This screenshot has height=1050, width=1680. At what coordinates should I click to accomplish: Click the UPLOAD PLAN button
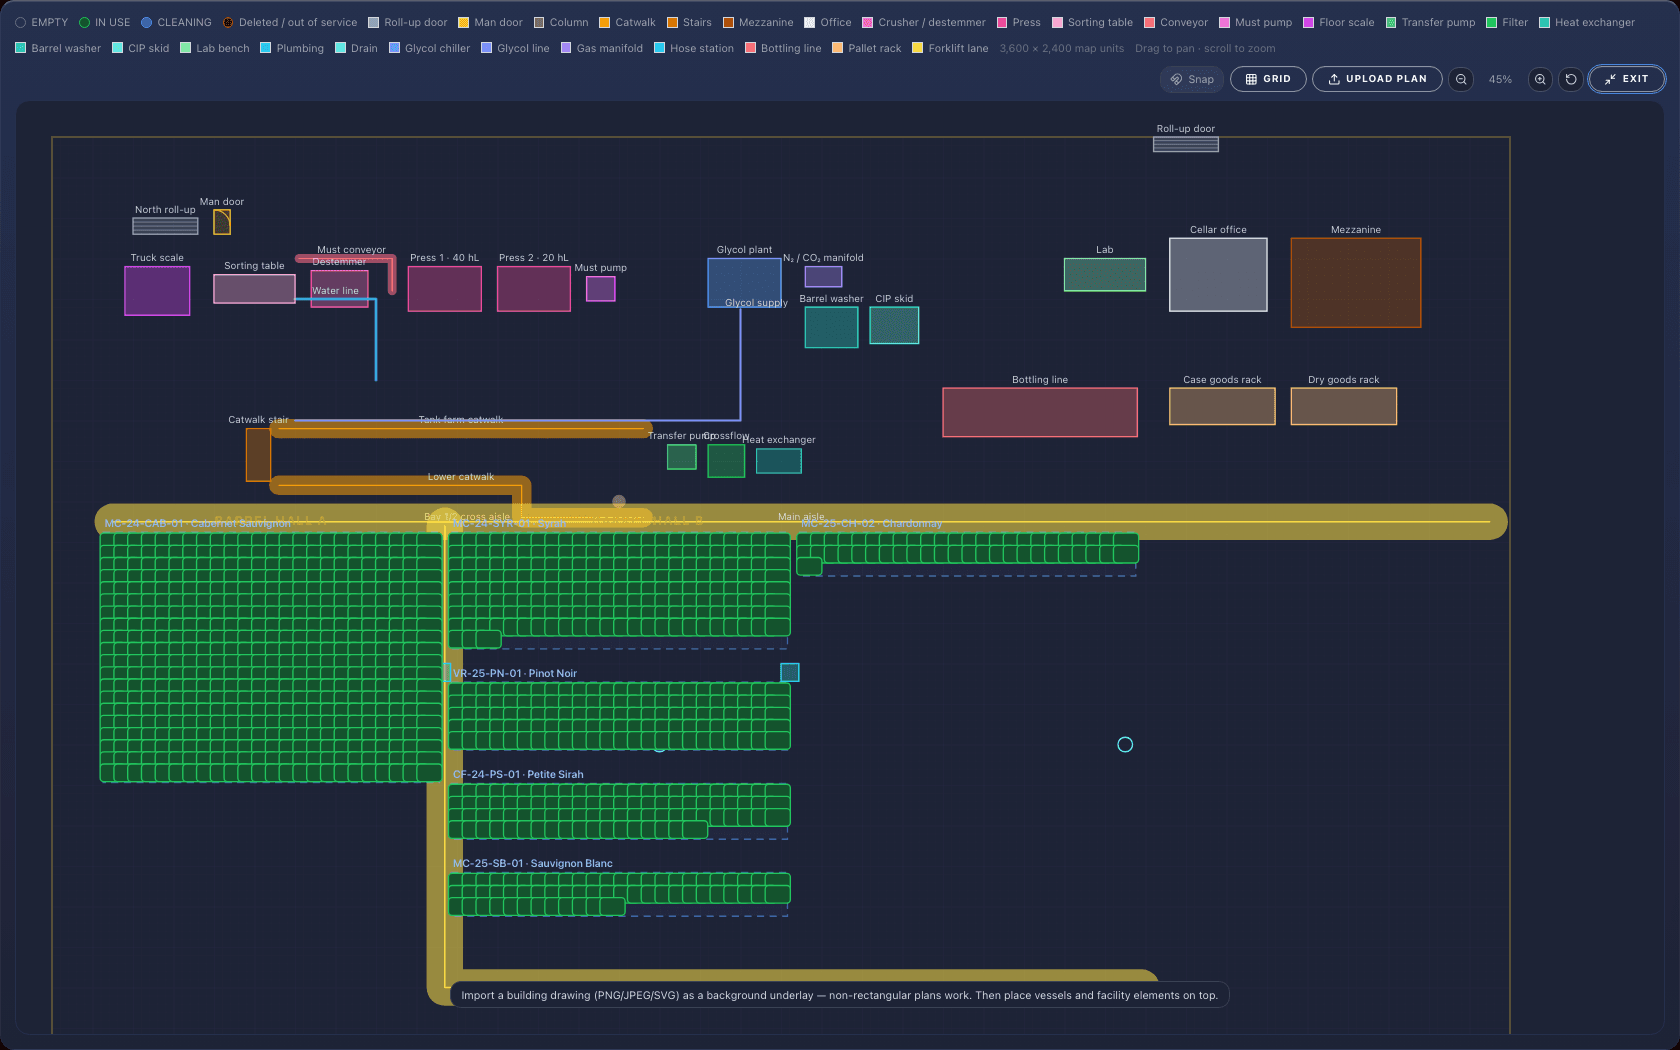click(1377, 79)
